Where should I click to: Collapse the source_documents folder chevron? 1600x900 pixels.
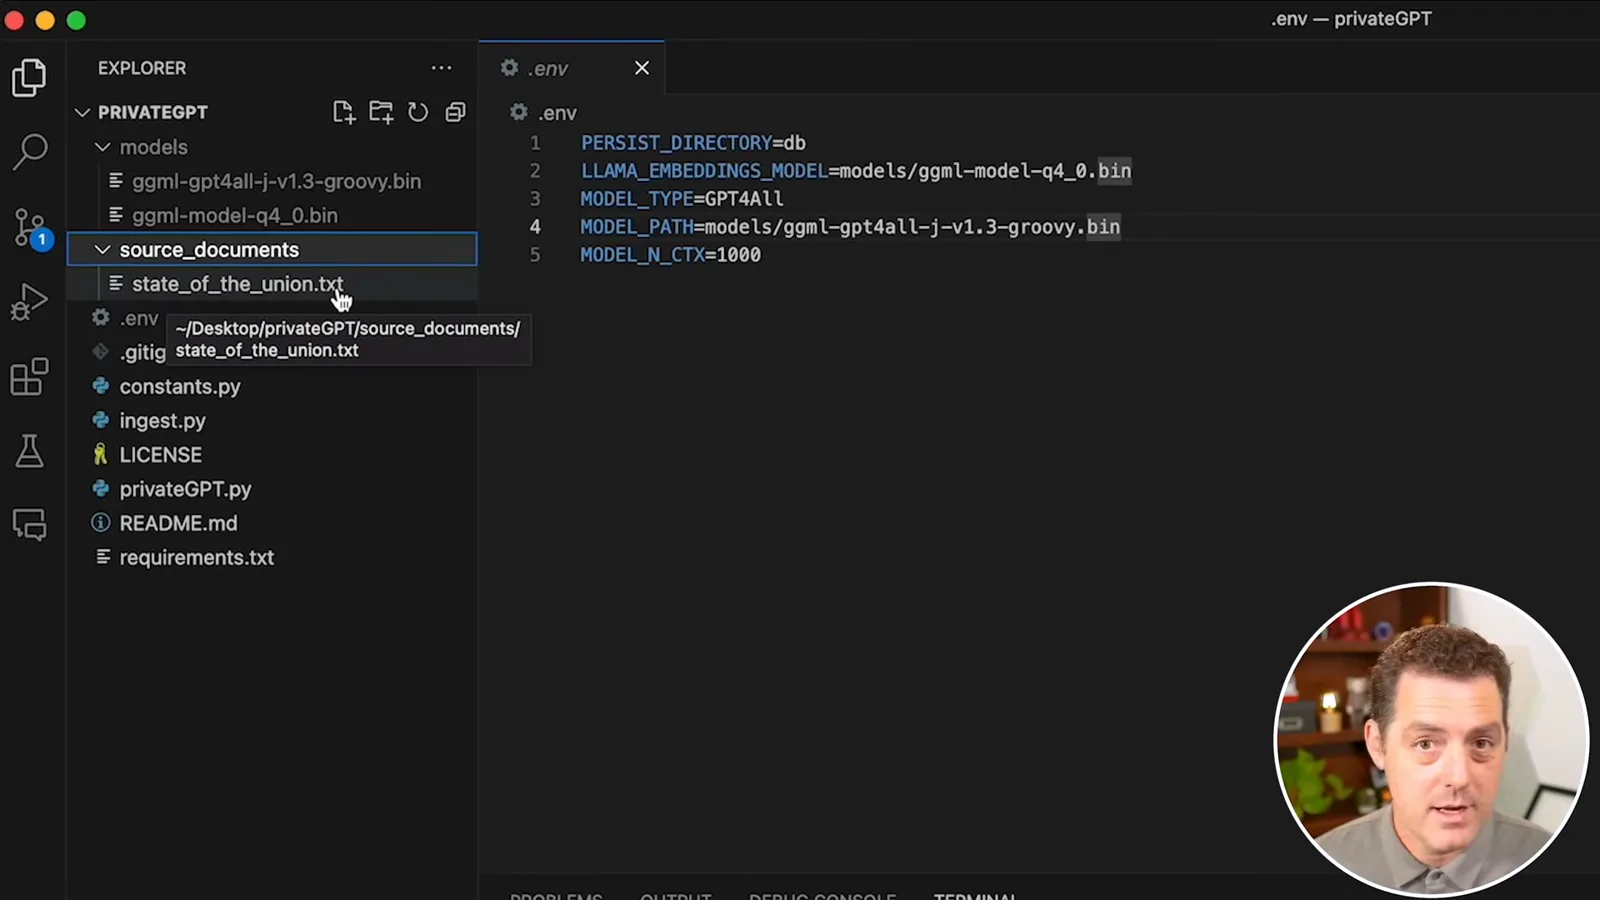102,250
